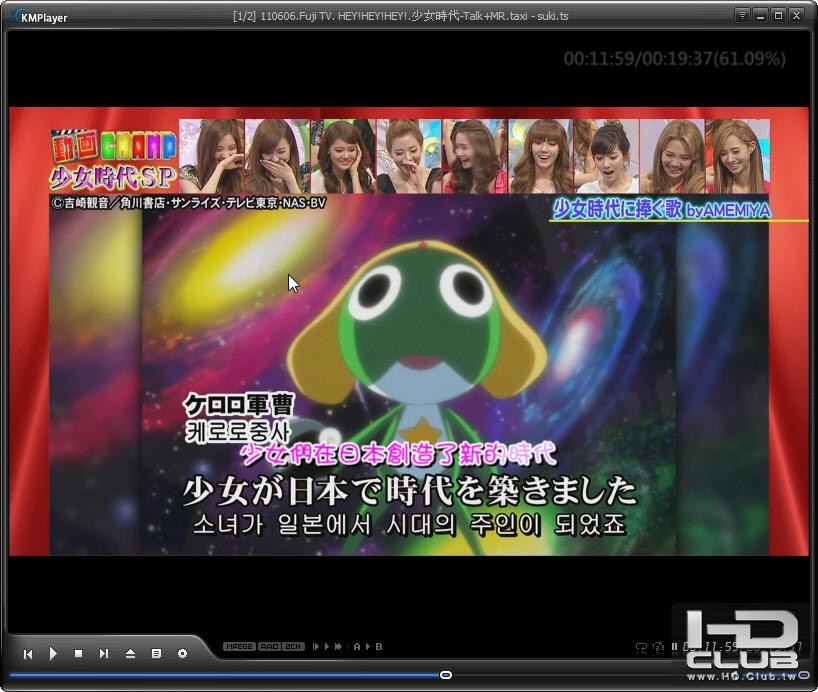
Task: Set repeat point B
Action: (379, 647)
